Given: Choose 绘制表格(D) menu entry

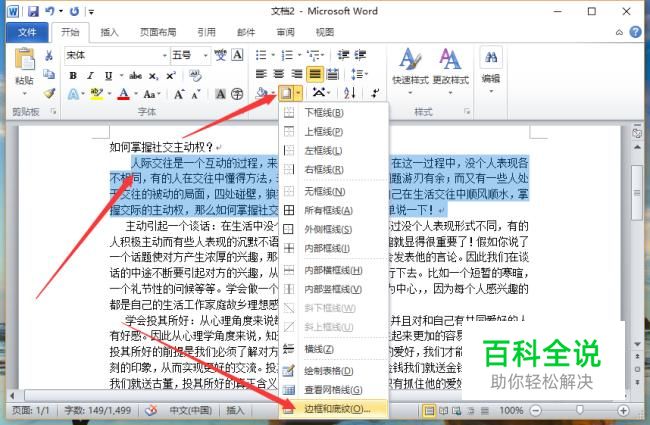Looking at the screenshot, I should click(x=334, y=371).
